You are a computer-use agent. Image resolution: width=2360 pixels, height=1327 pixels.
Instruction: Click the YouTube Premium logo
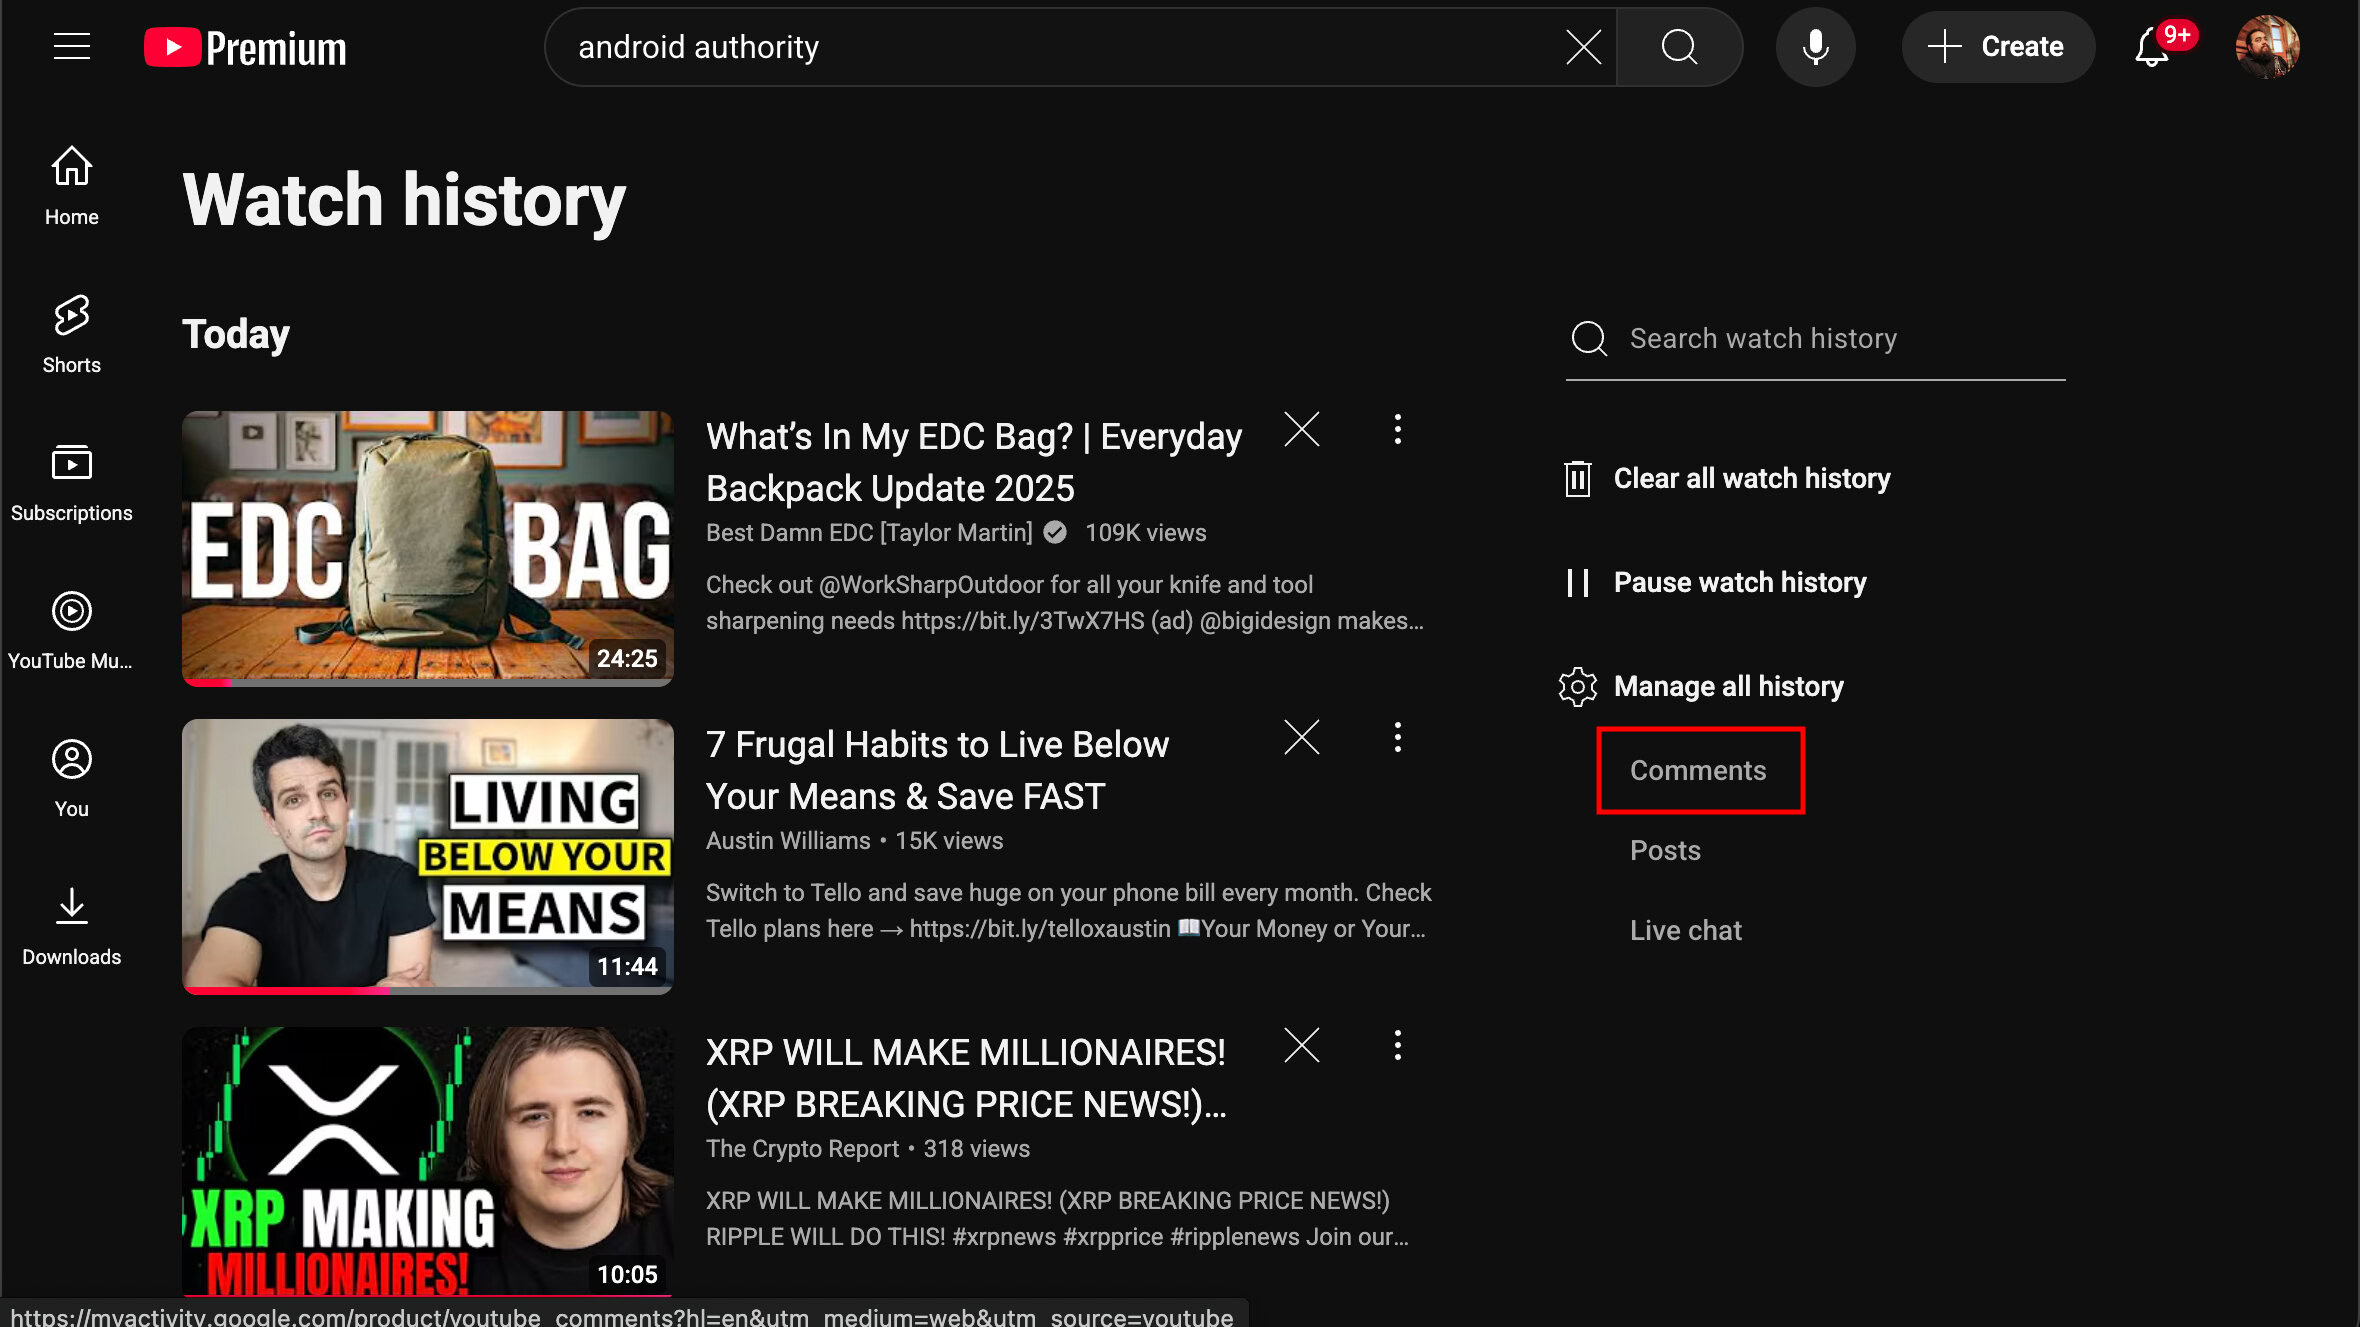tap(245, 47)
